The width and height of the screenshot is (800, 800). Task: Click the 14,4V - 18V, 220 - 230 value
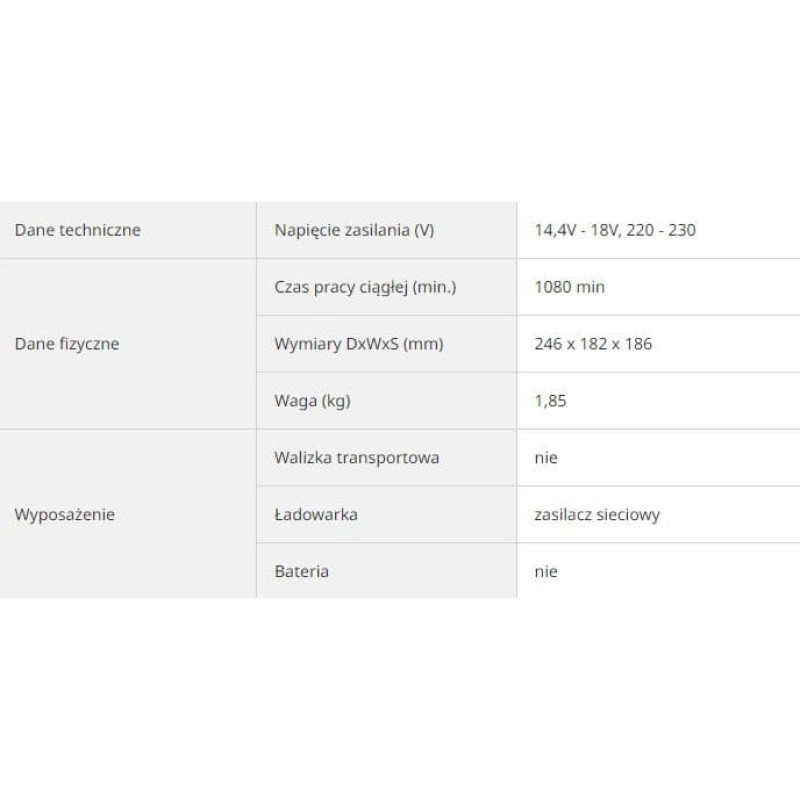click(x=615, y=230)
